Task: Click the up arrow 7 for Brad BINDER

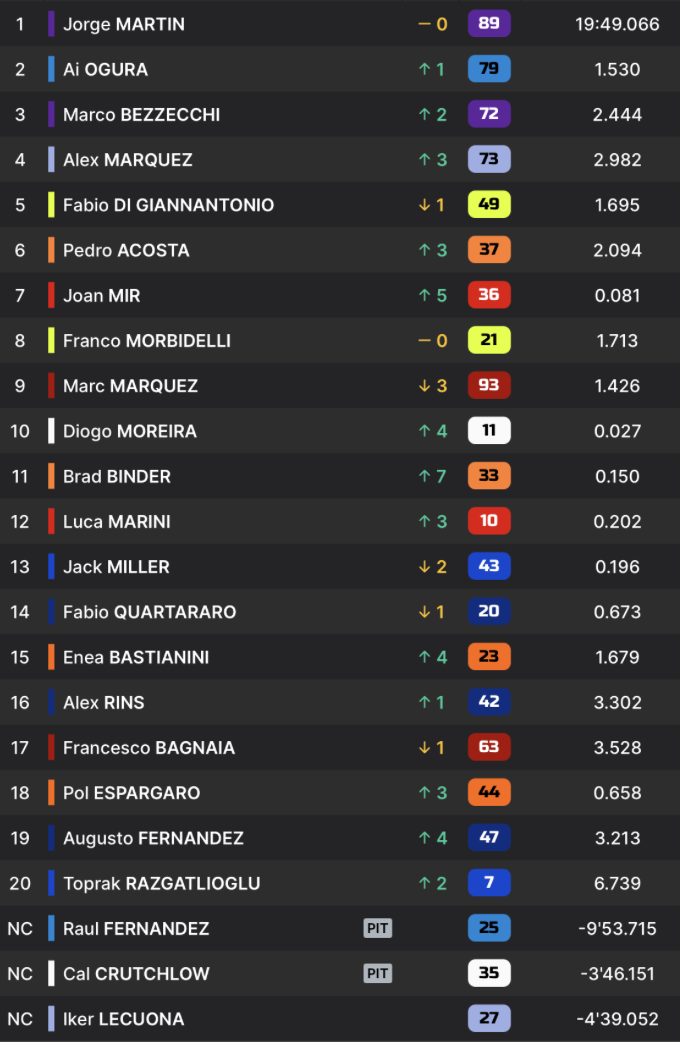Action: click(x=433, y=476)
